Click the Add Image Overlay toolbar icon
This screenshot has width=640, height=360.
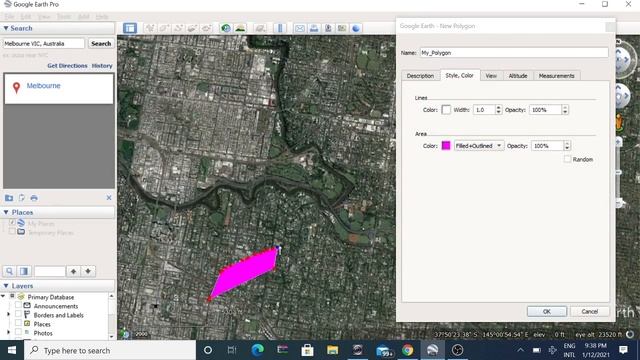192,28
